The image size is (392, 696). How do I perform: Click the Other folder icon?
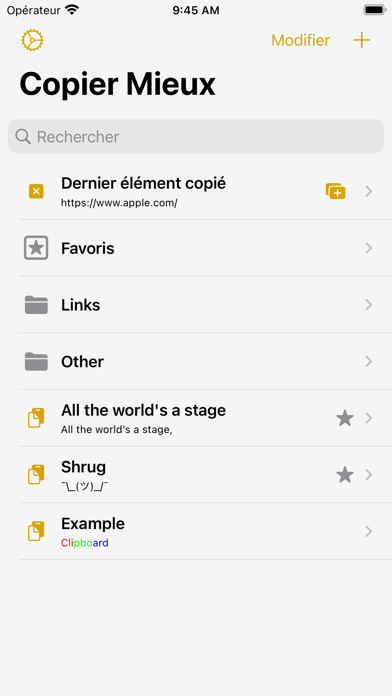point(36,361)
